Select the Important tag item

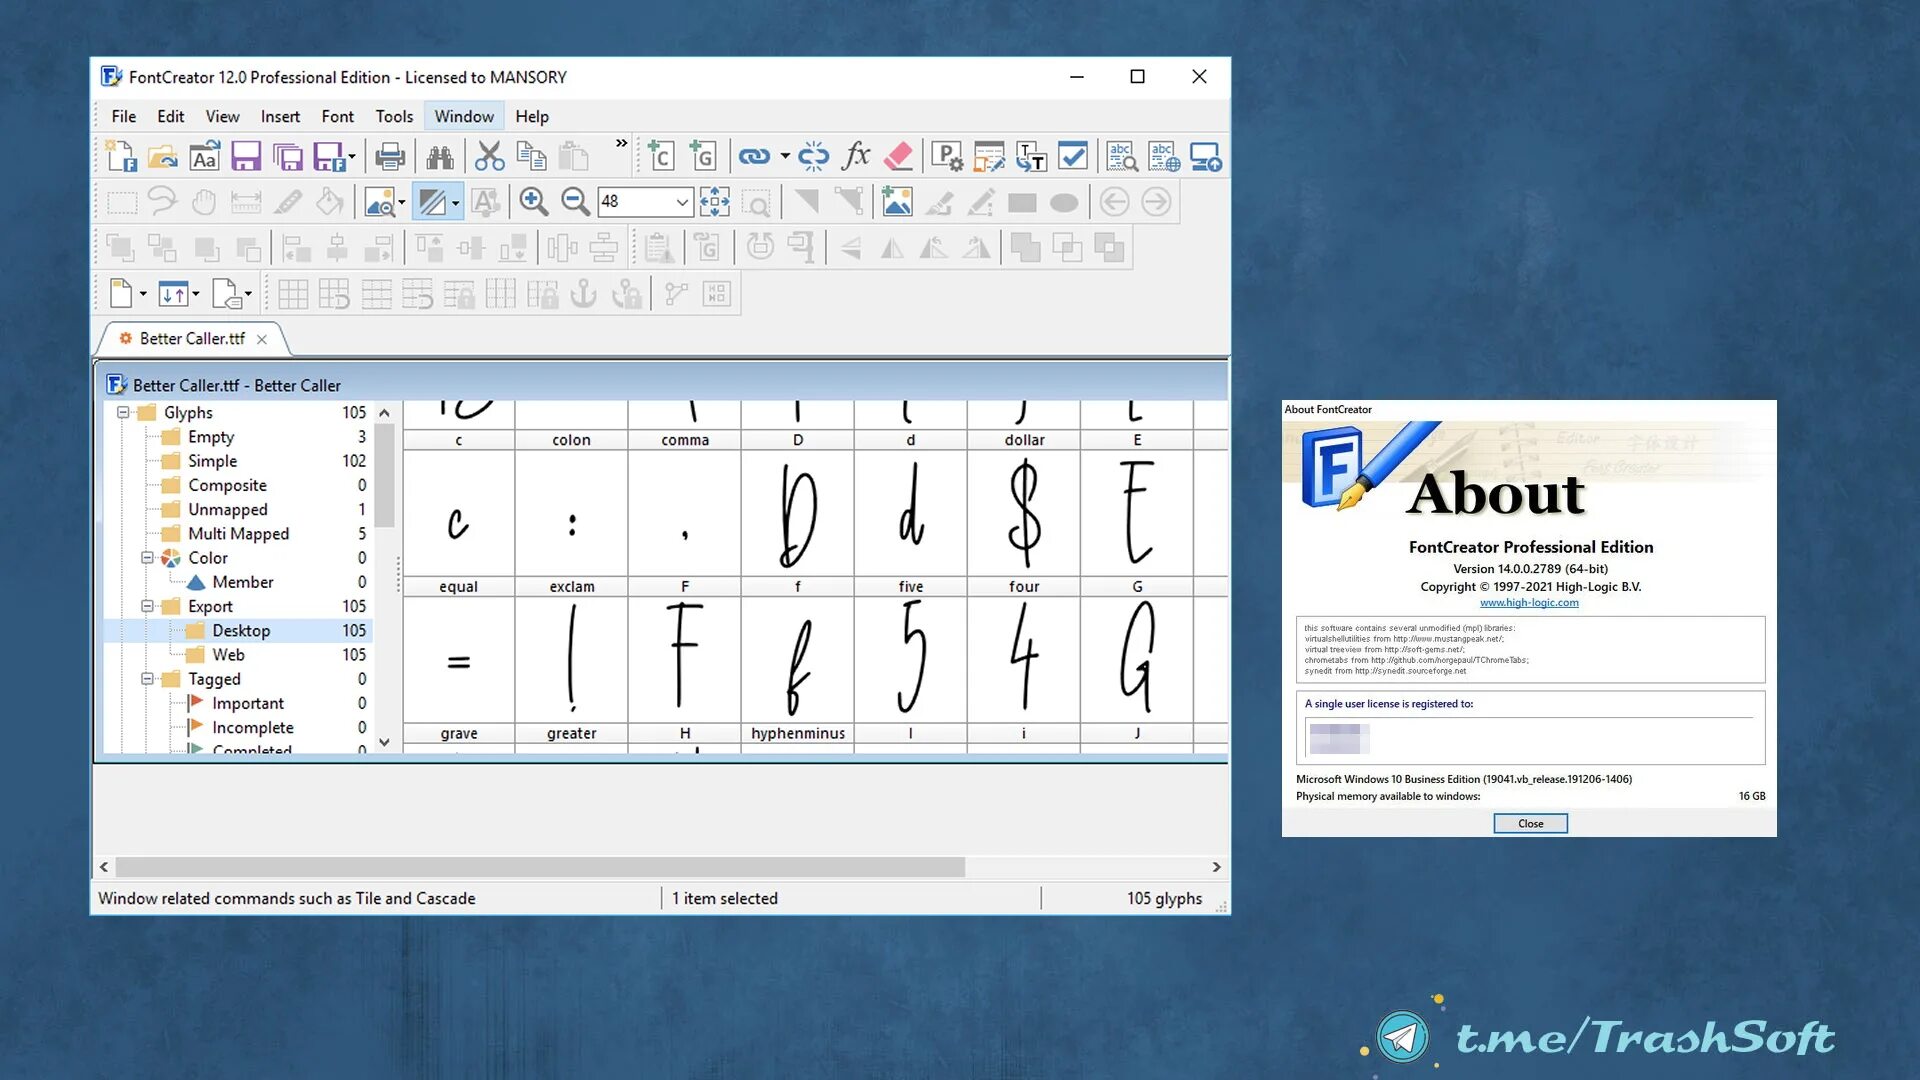(x=248, y=703)
